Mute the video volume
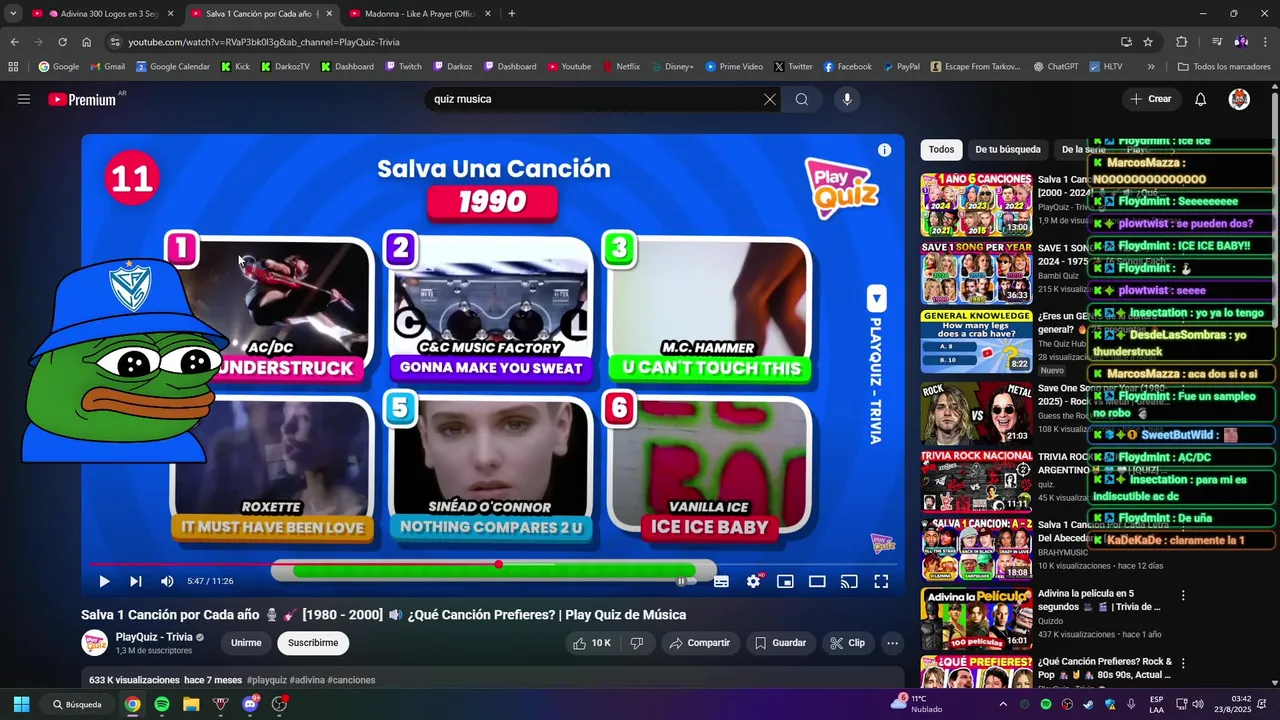 (167, 581)
